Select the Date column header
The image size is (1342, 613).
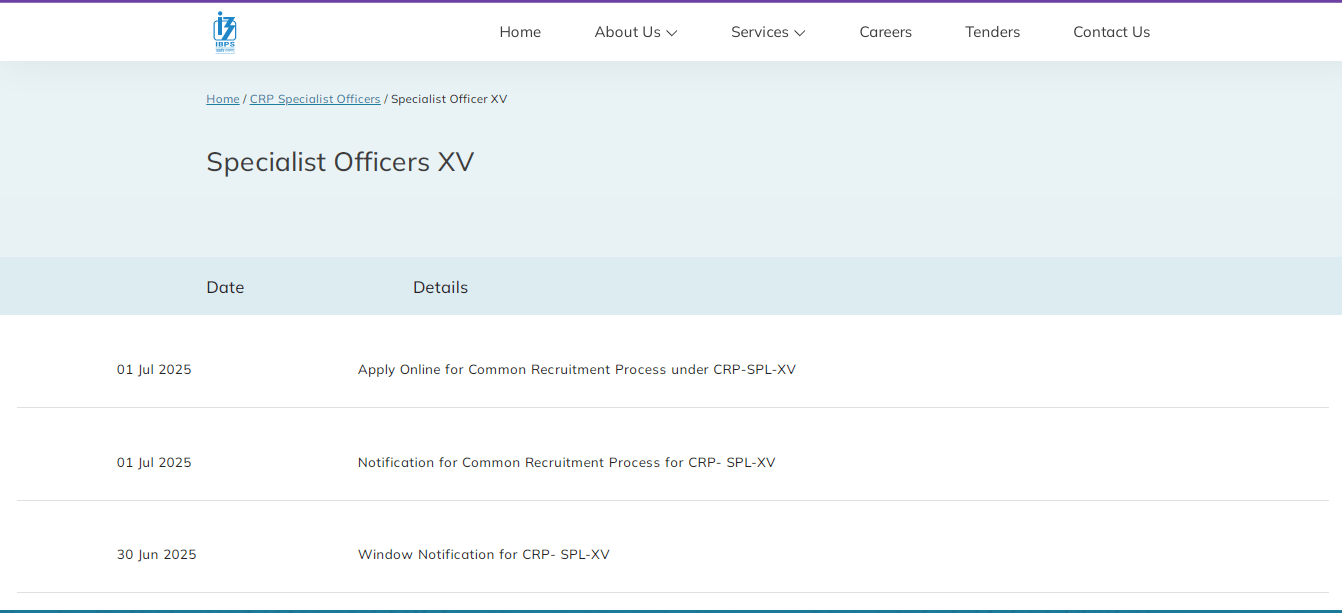[x=225, y=287]
